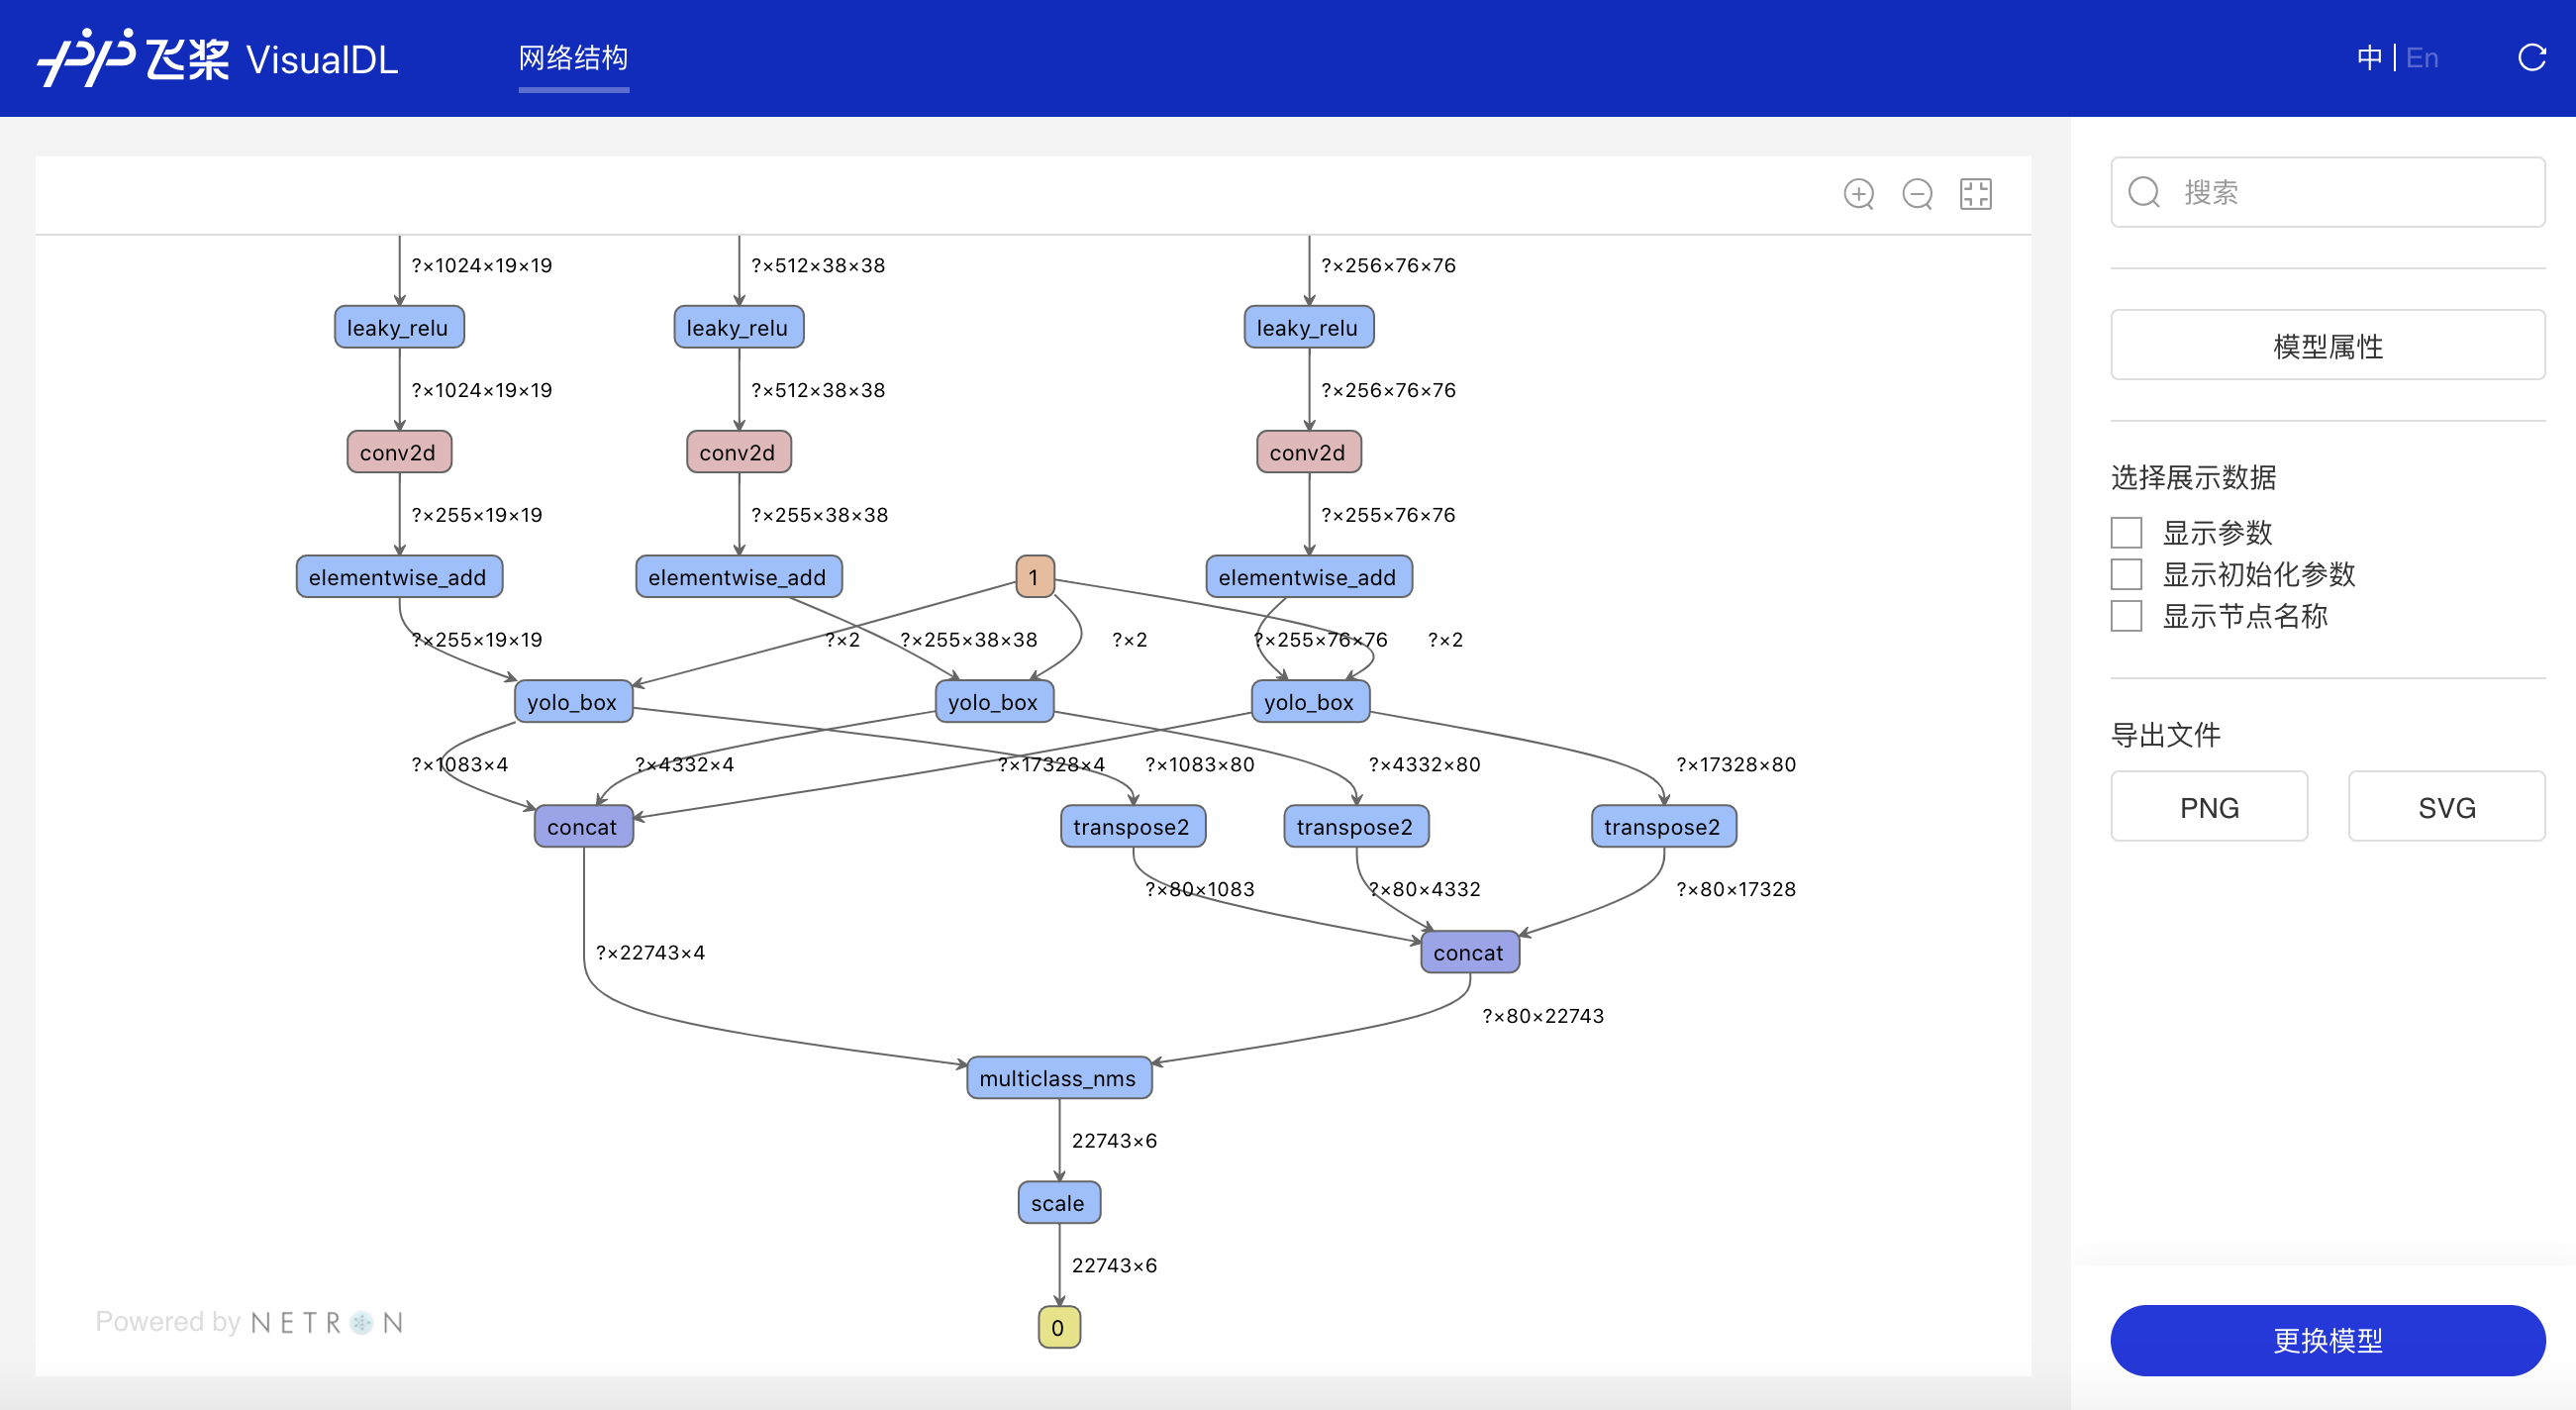Viewport: 2576px width, 1410px height.
Task: Click the ?×22743×4 edge label
Action: pos(650,952)
